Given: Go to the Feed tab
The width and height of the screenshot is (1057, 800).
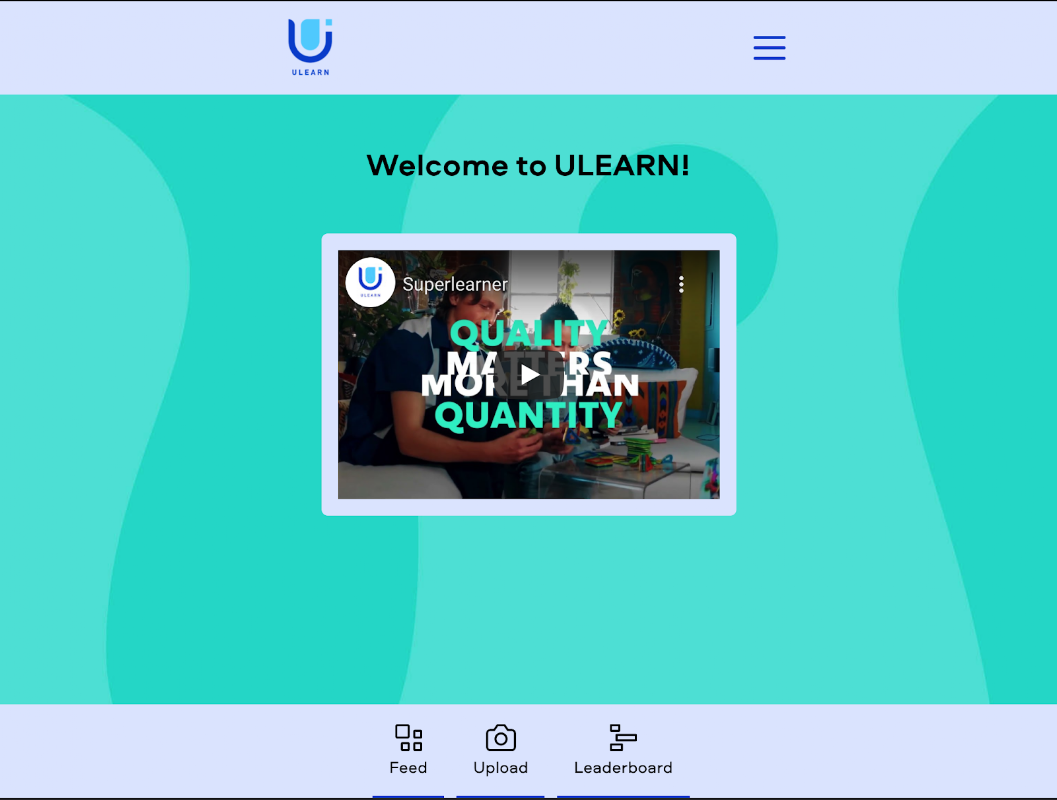Looking at the screenshot, I should (x=409, y=749).
